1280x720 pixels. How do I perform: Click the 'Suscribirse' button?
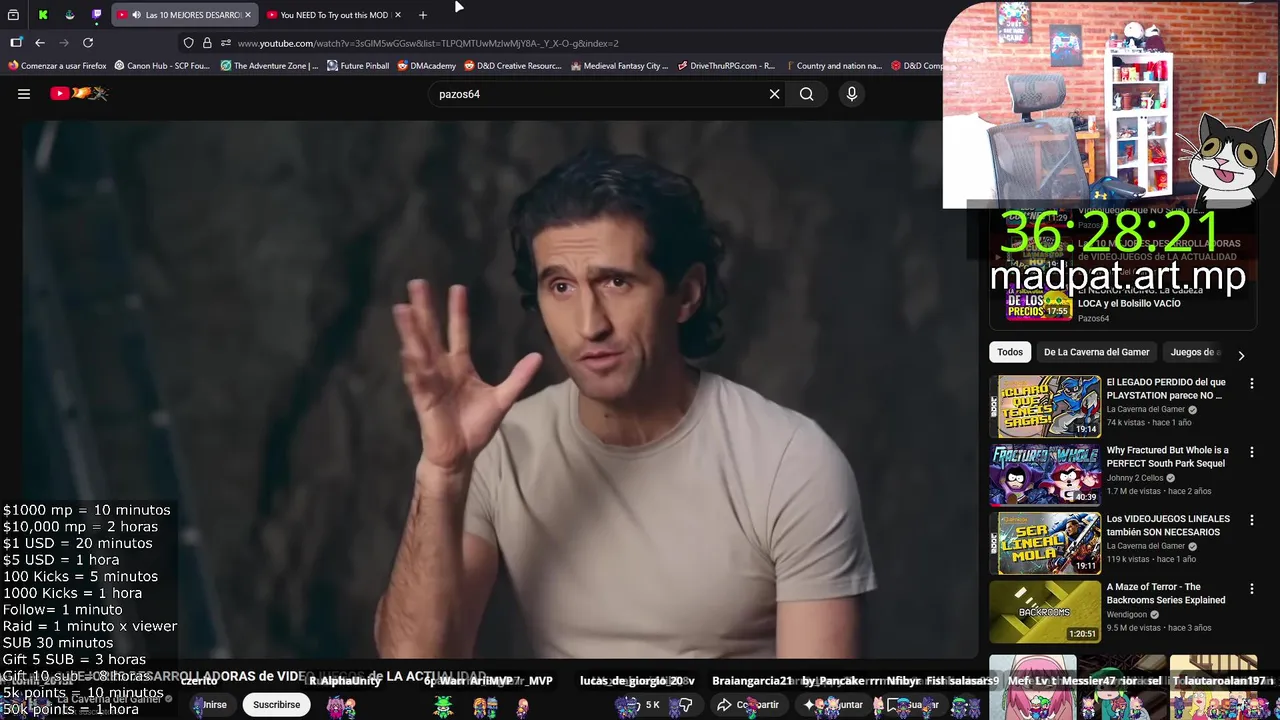pyautogui.click(x=276, y=705)
